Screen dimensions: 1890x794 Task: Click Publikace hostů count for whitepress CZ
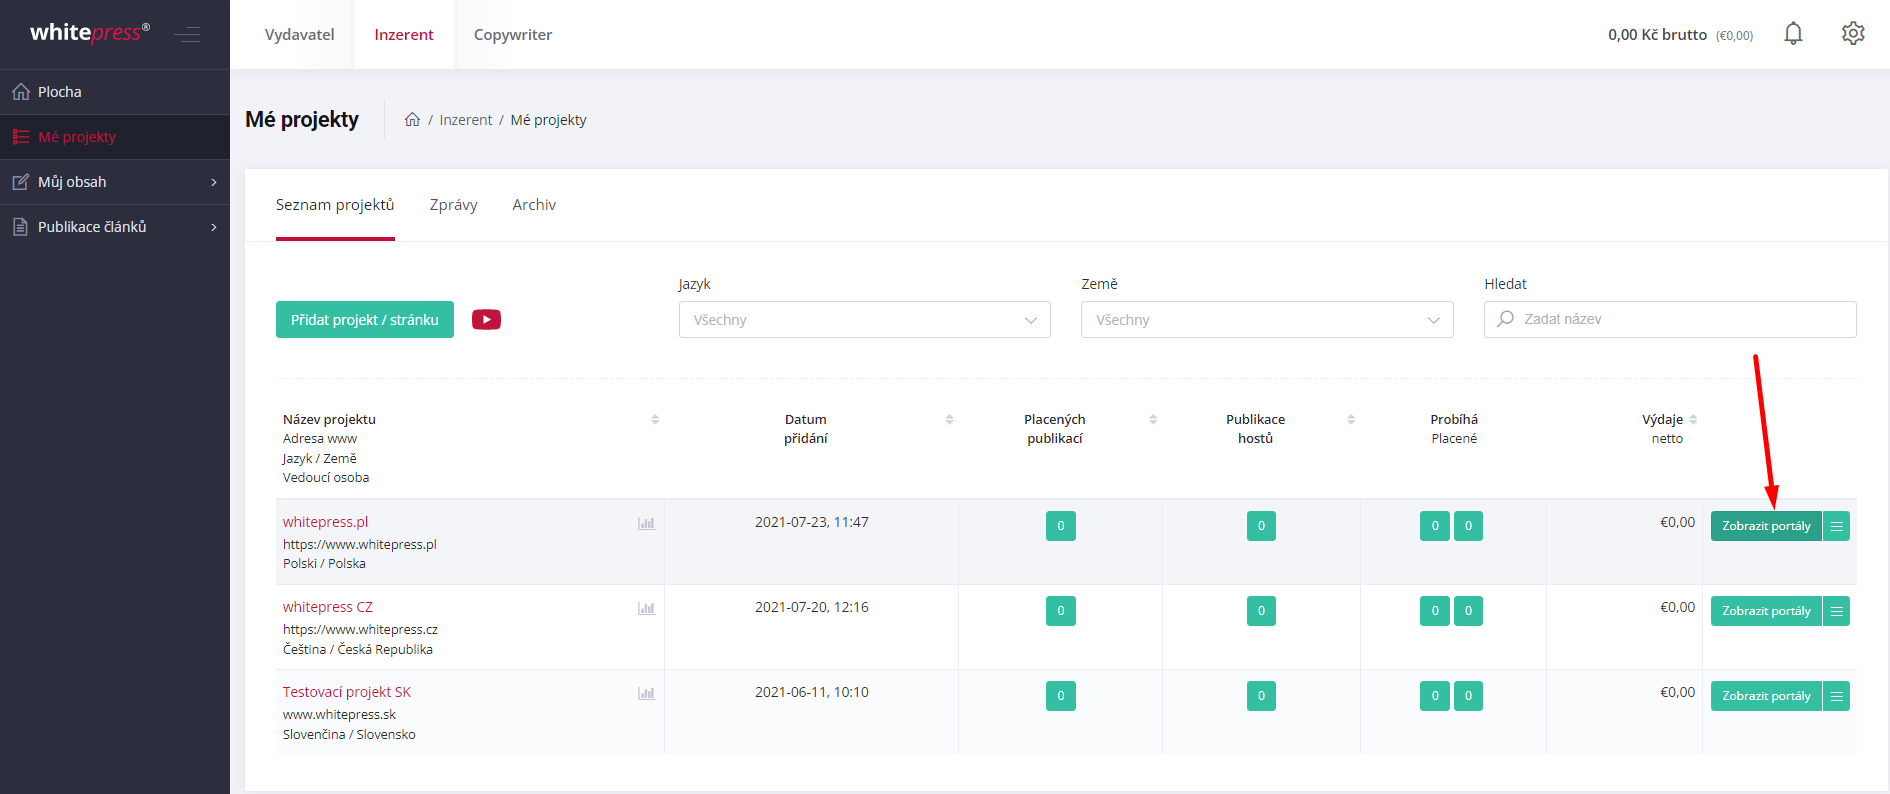tap(1261, 611)
